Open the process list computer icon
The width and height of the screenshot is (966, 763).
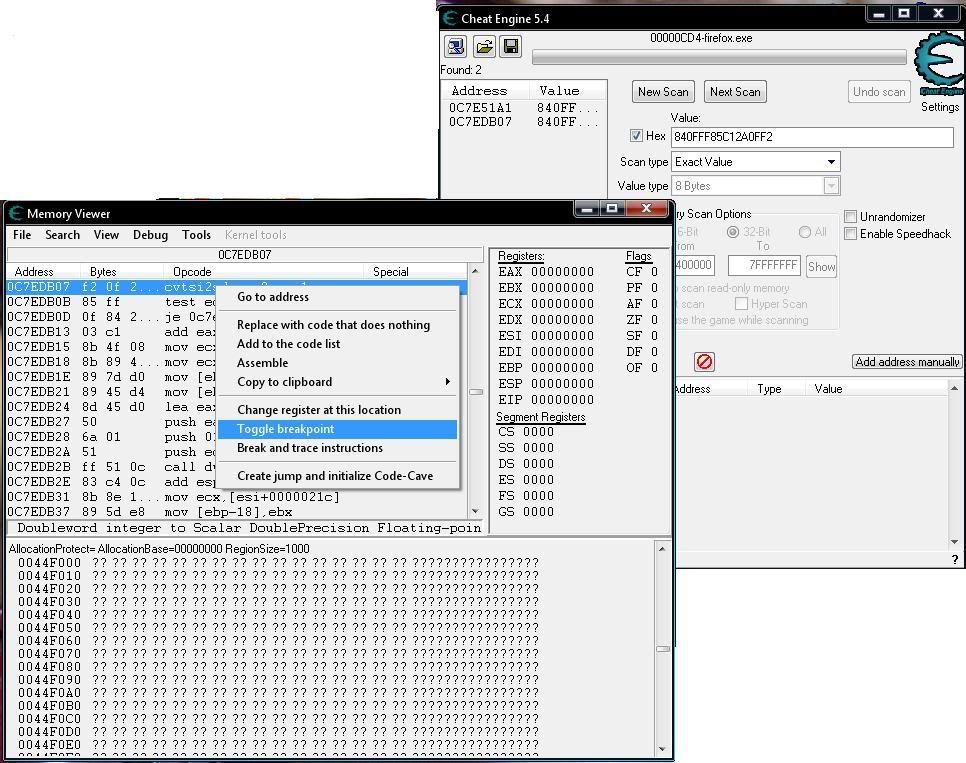[x=457, y=46]
